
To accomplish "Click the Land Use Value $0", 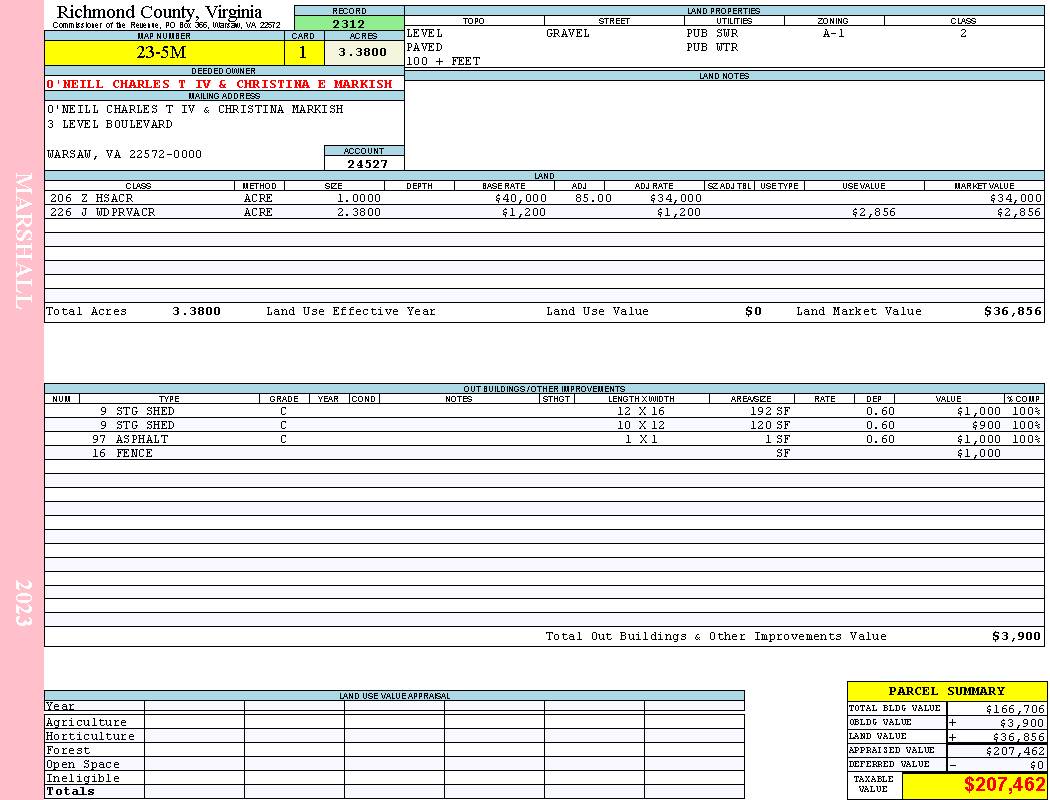I will [753, 311].
